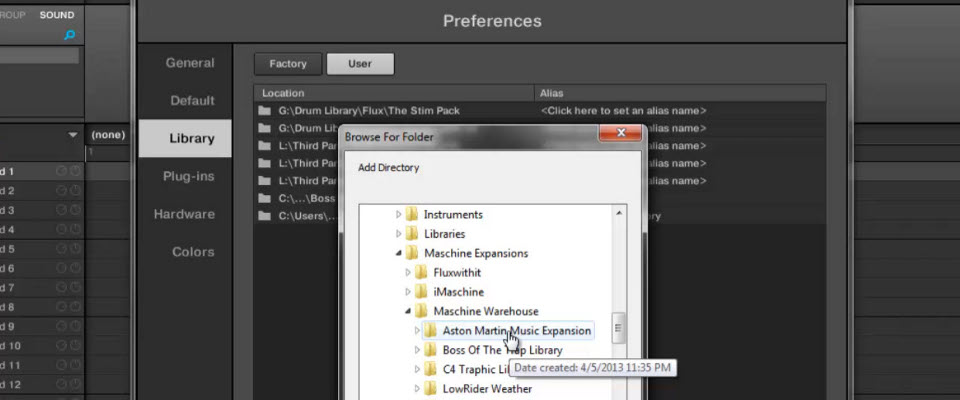This screenshot has height=400, width=960.
Task: Expand the Fluxwithit tree node arrow
Action: [408, 273]
